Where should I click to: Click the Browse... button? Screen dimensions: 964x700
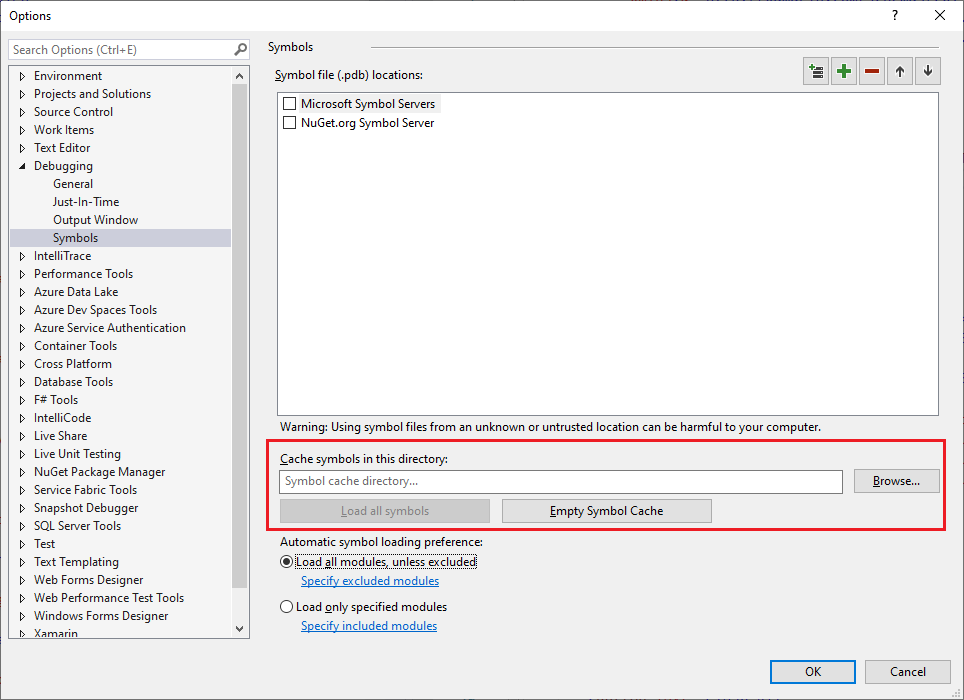tap(896, 481)
